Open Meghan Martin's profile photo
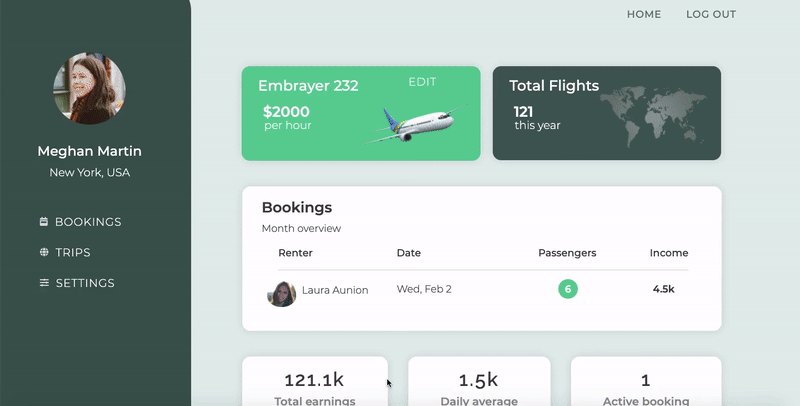Viewport: 800px width, 406px height. coord(89,88)
